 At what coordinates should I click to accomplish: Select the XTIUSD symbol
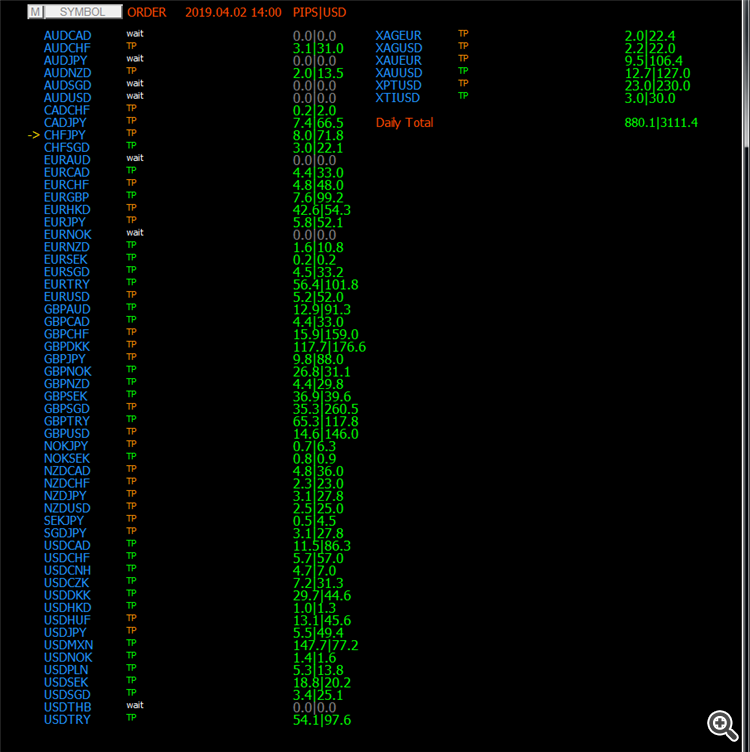click(398, 98)
